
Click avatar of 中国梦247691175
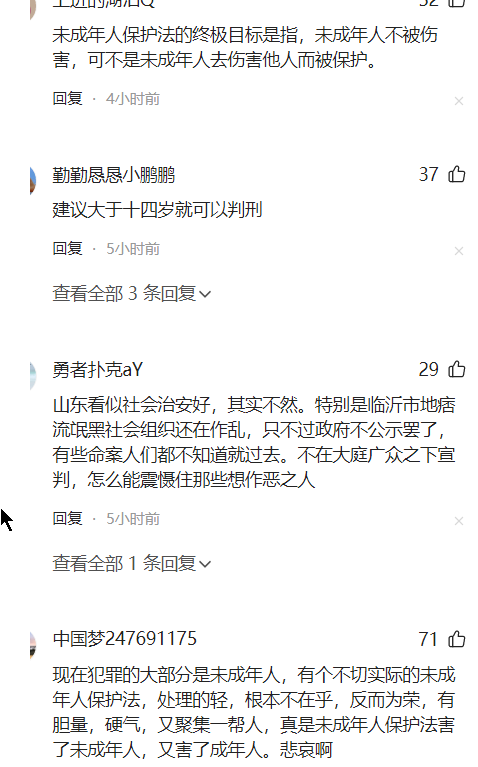[x=33, y=645]
